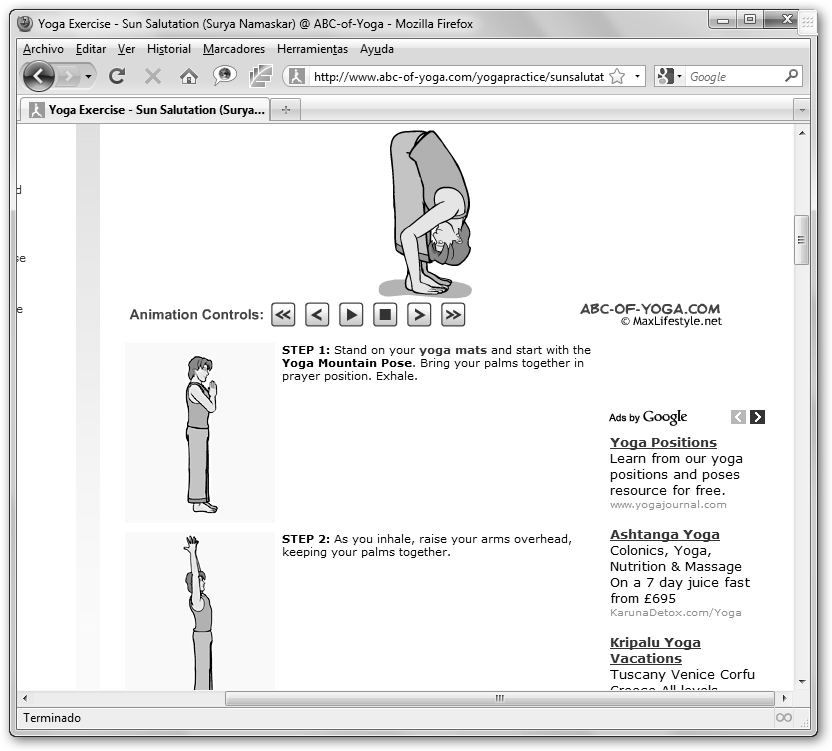Rewind animation to the first step

[x=283, y=315]
